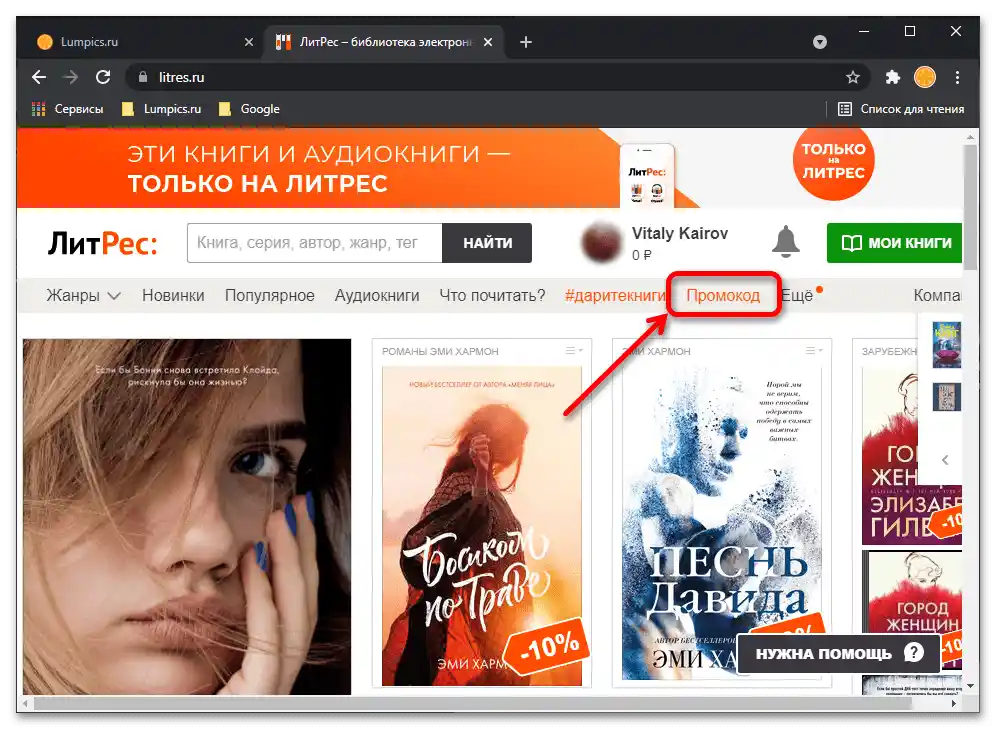Screen dimensions: 996x729
Task: Open the second small book thumbnail in side panel
Action: coord(946,397)
